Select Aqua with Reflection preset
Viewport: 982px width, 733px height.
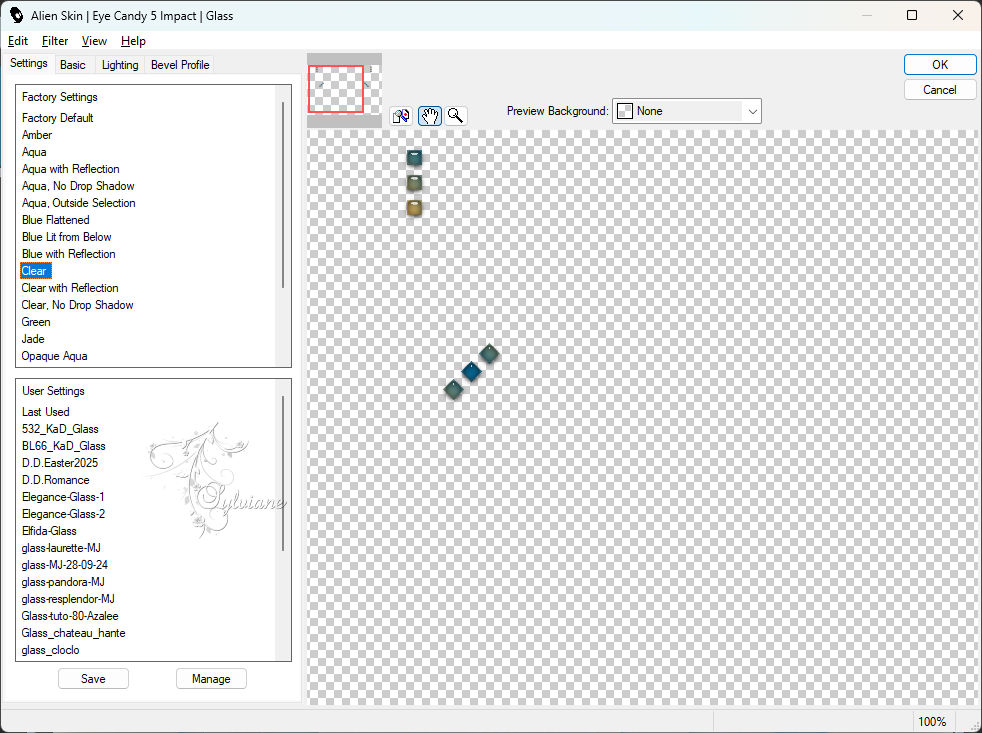pos(70,169)
